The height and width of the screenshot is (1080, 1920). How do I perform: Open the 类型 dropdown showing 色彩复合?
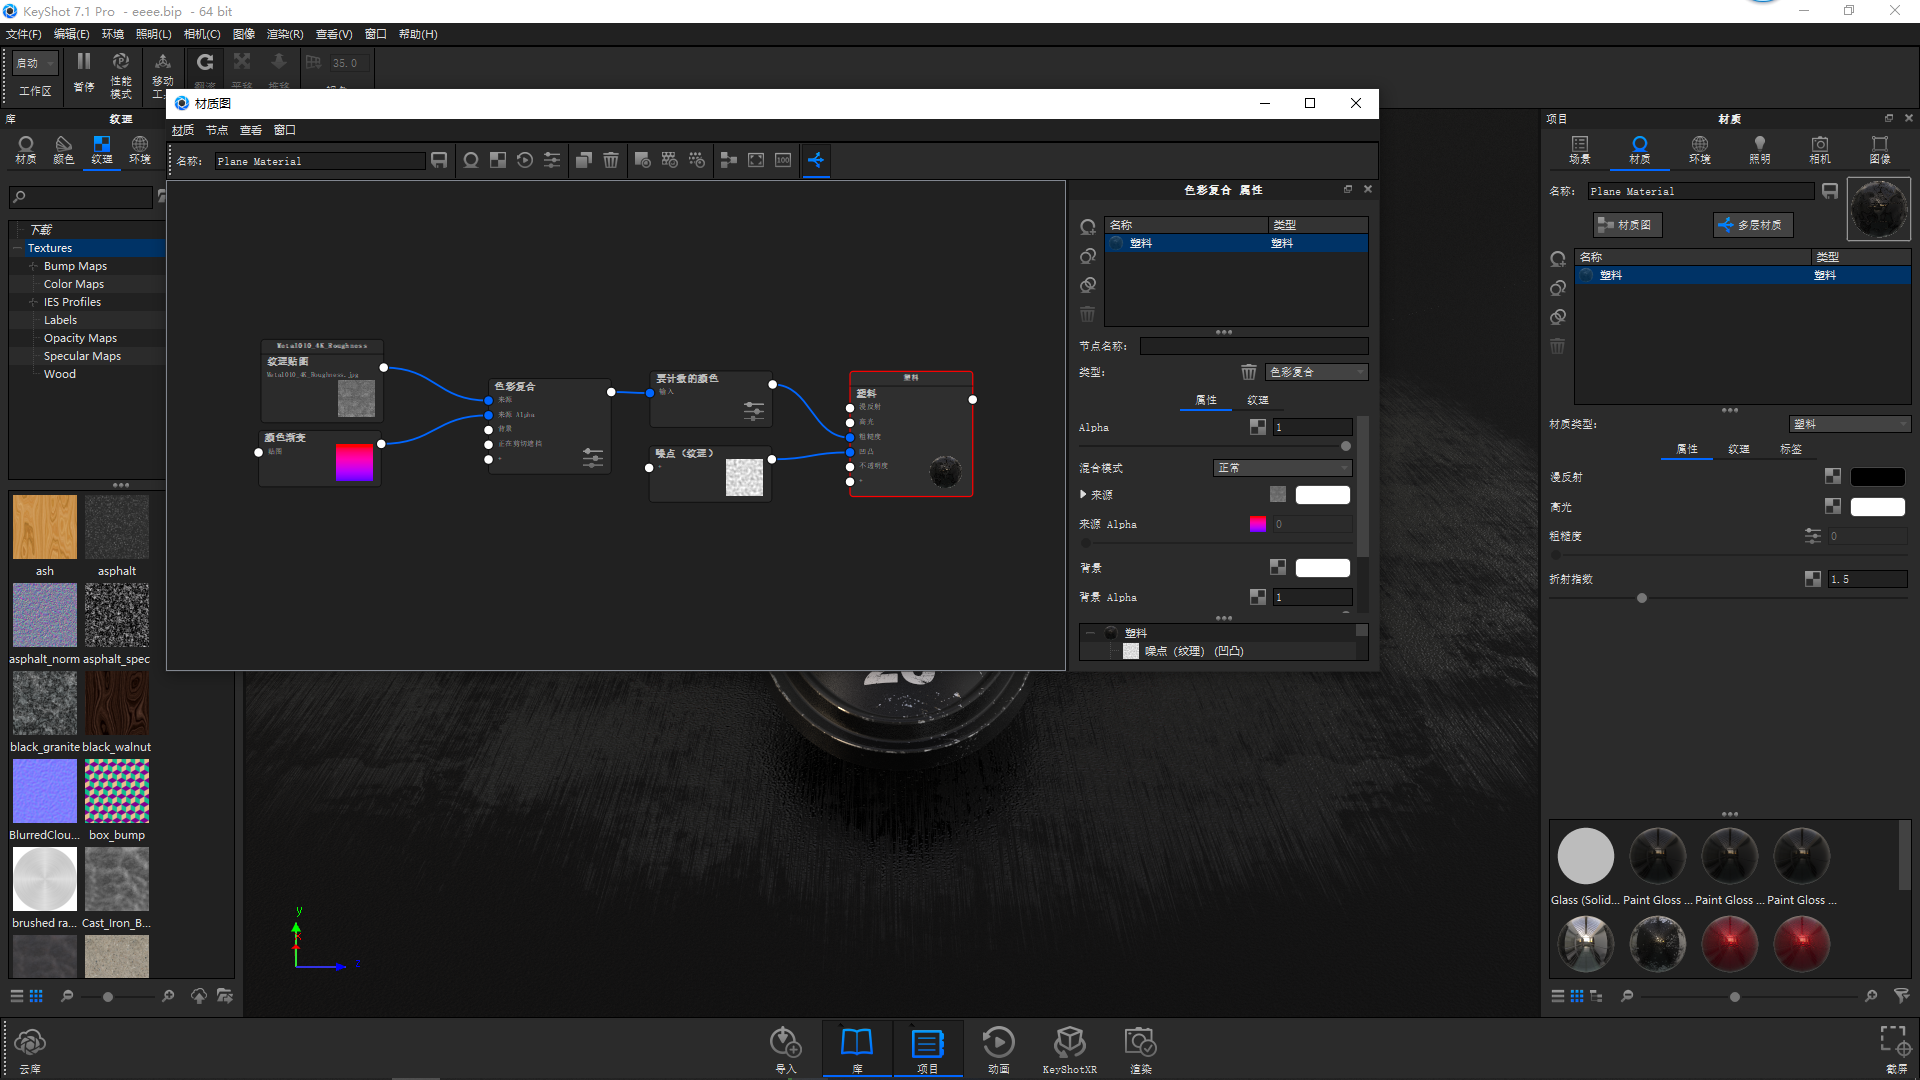click(1316, 371)
